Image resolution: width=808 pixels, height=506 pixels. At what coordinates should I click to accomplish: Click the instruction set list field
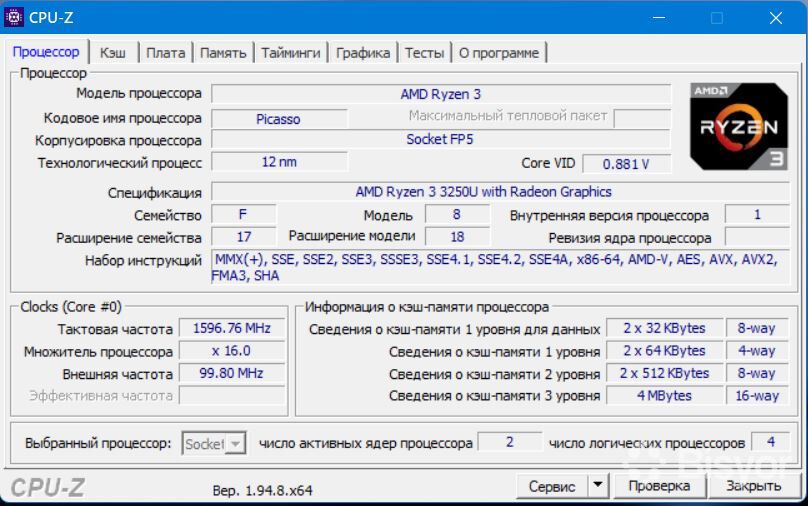click(500, 267)
